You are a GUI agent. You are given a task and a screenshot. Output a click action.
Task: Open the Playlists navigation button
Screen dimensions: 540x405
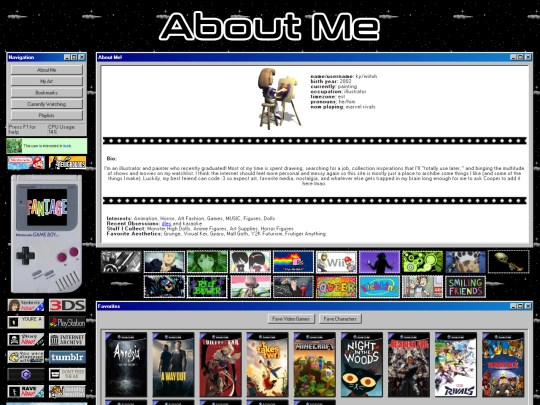(46, 115)
